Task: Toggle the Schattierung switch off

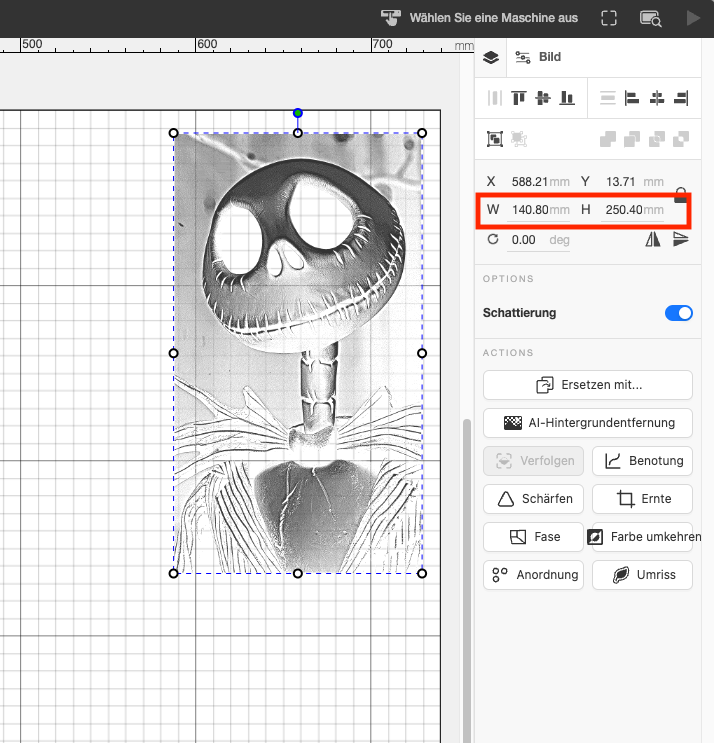Action: click(x=678, y=313)
